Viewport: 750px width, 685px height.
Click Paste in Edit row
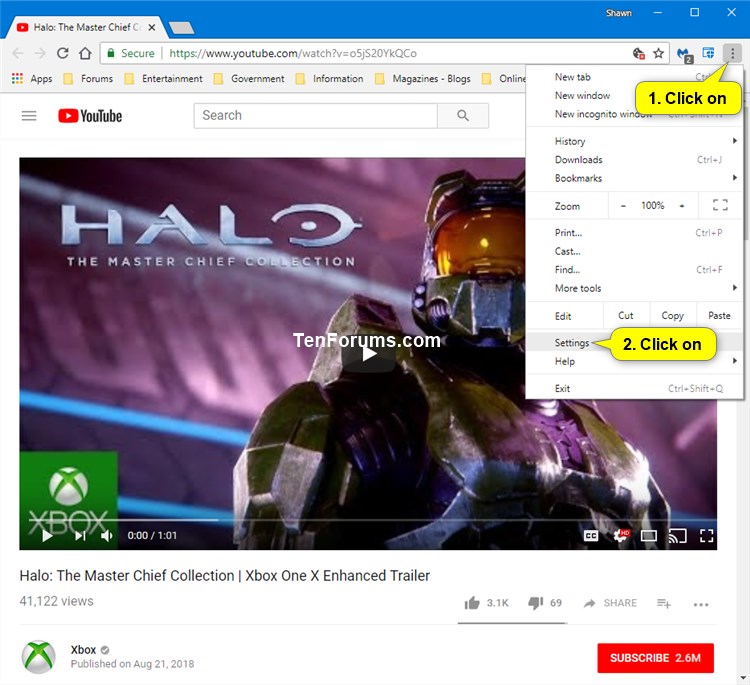click(719, 316)
